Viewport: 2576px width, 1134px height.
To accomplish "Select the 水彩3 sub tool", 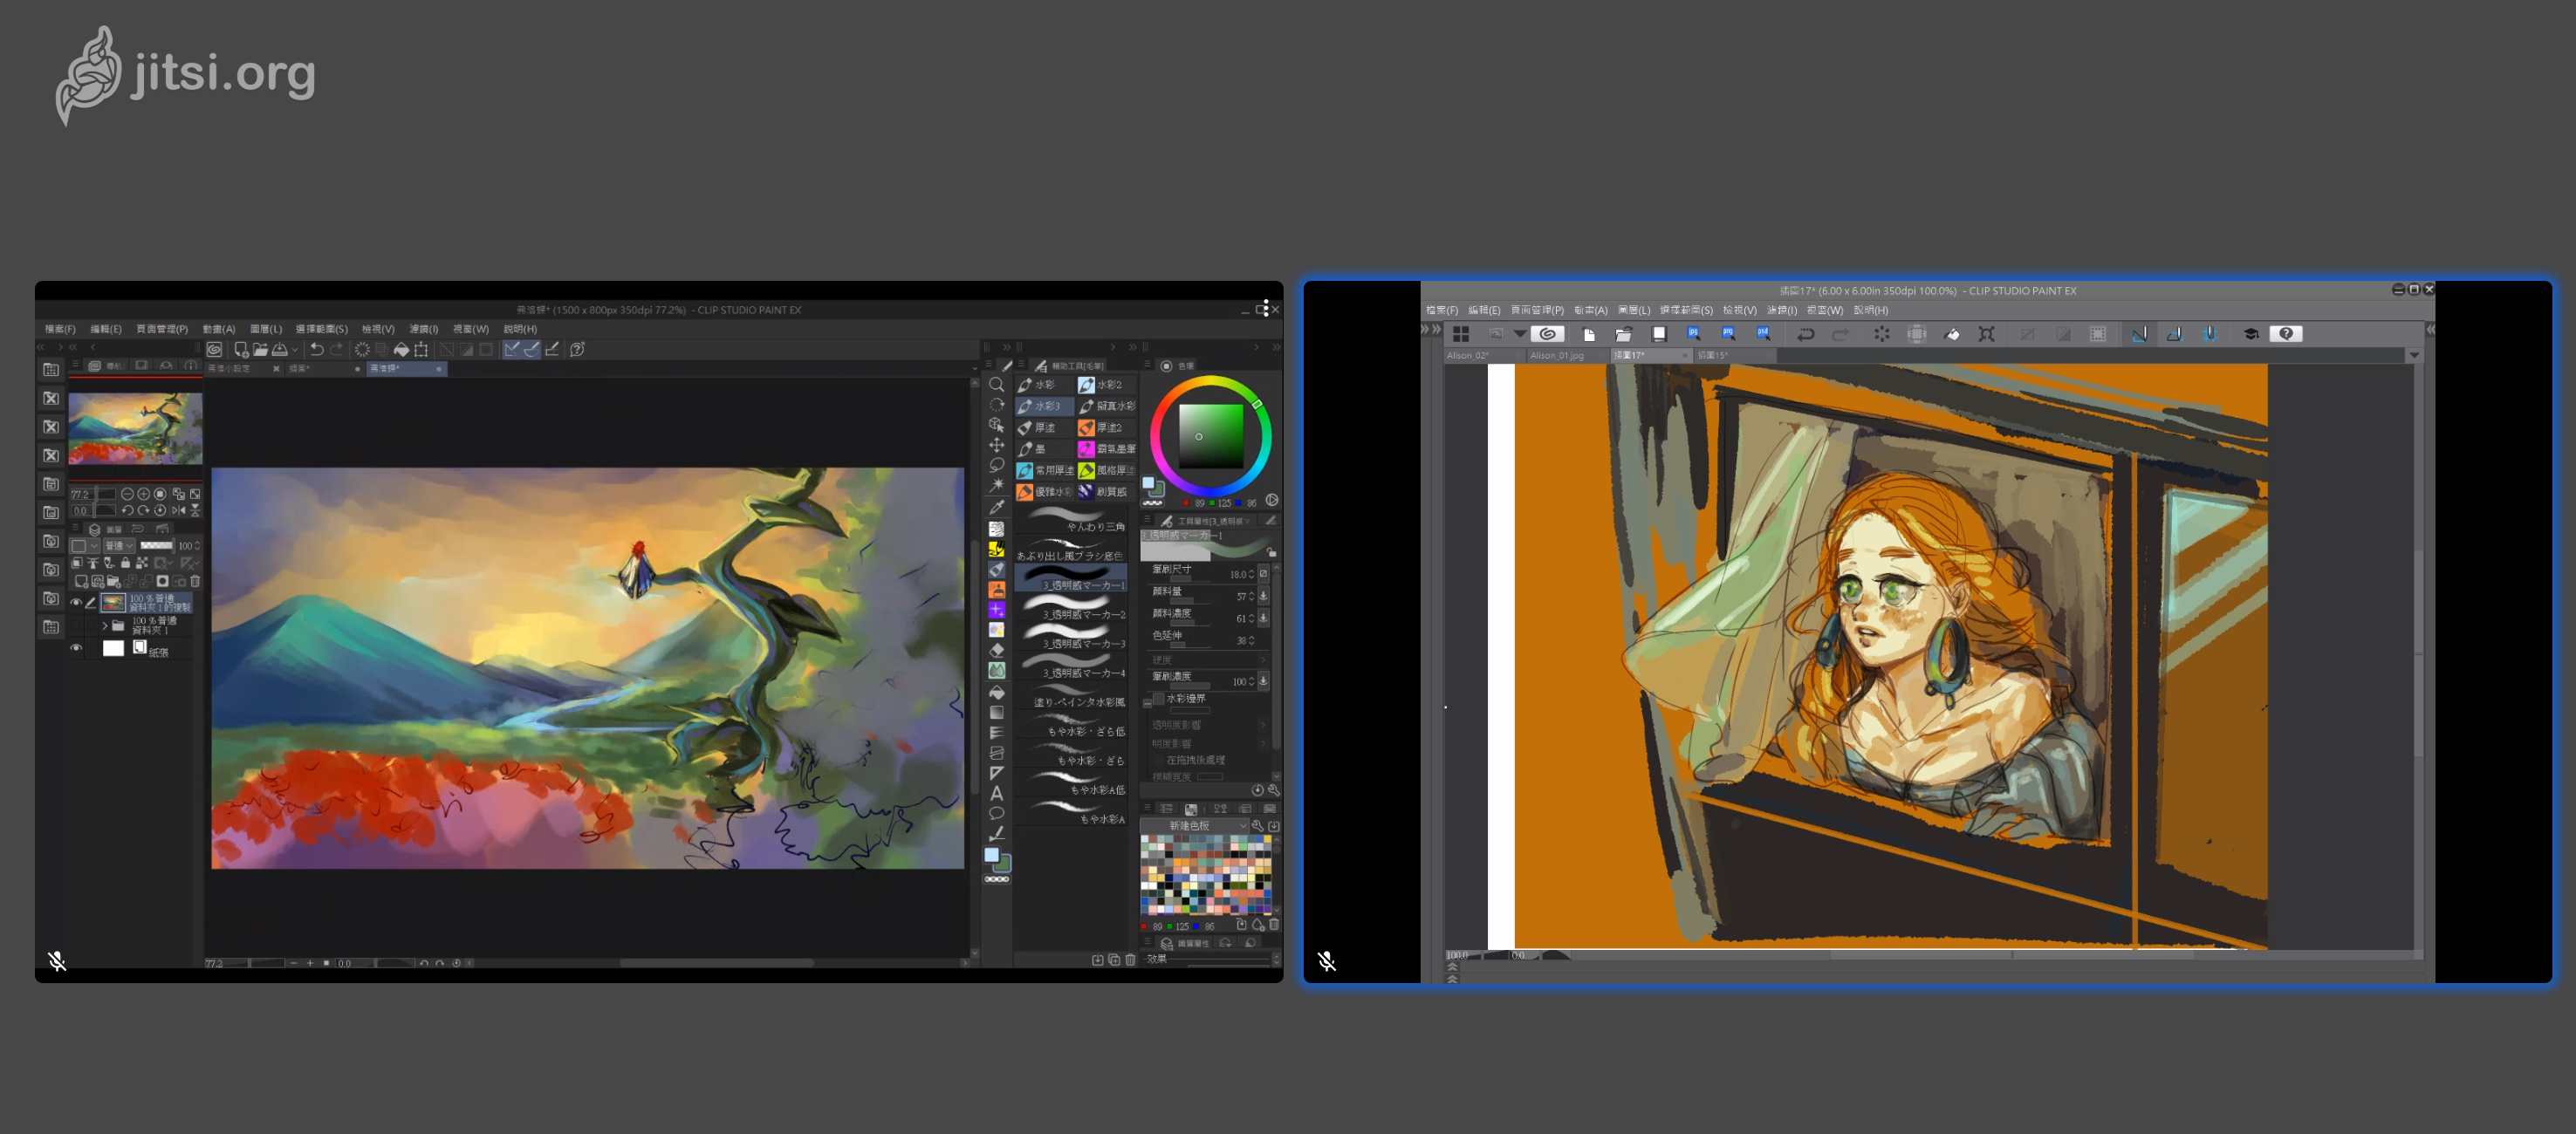I will tap(1044, 406).
